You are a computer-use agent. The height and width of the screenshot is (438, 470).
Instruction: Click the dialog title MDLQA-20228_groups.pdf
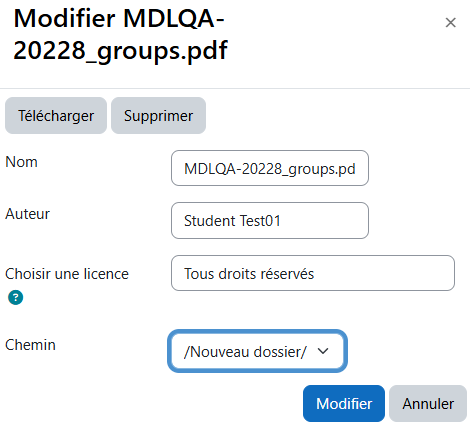coord(120,34)
